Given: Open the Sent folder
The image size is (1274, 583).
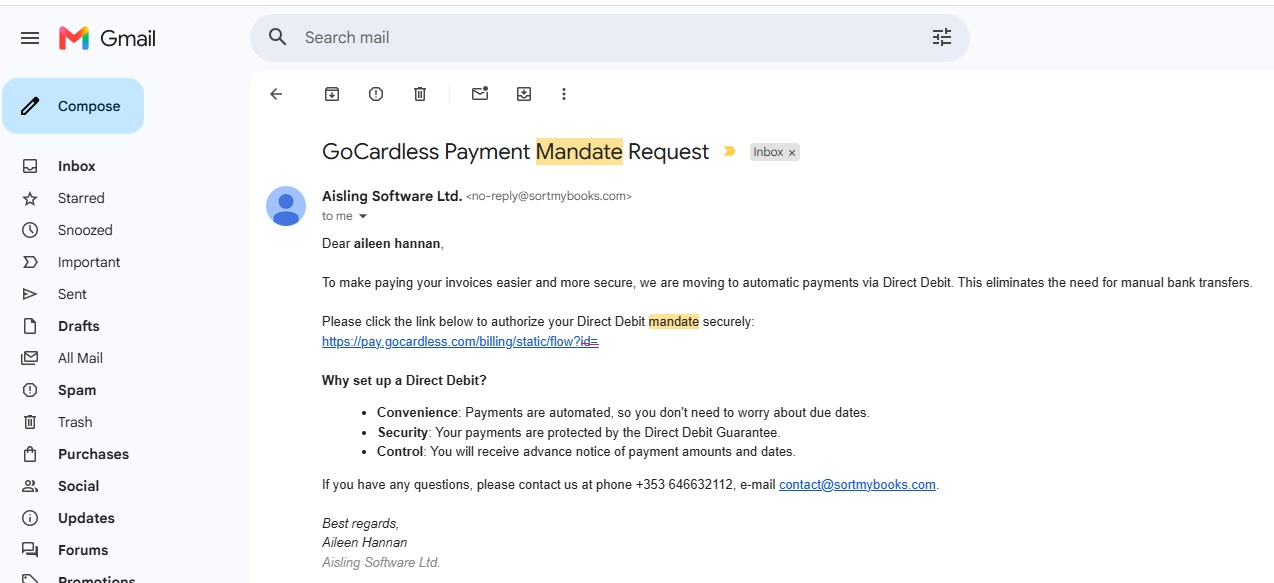Looking at the screenshot, I should coord(72,294).
